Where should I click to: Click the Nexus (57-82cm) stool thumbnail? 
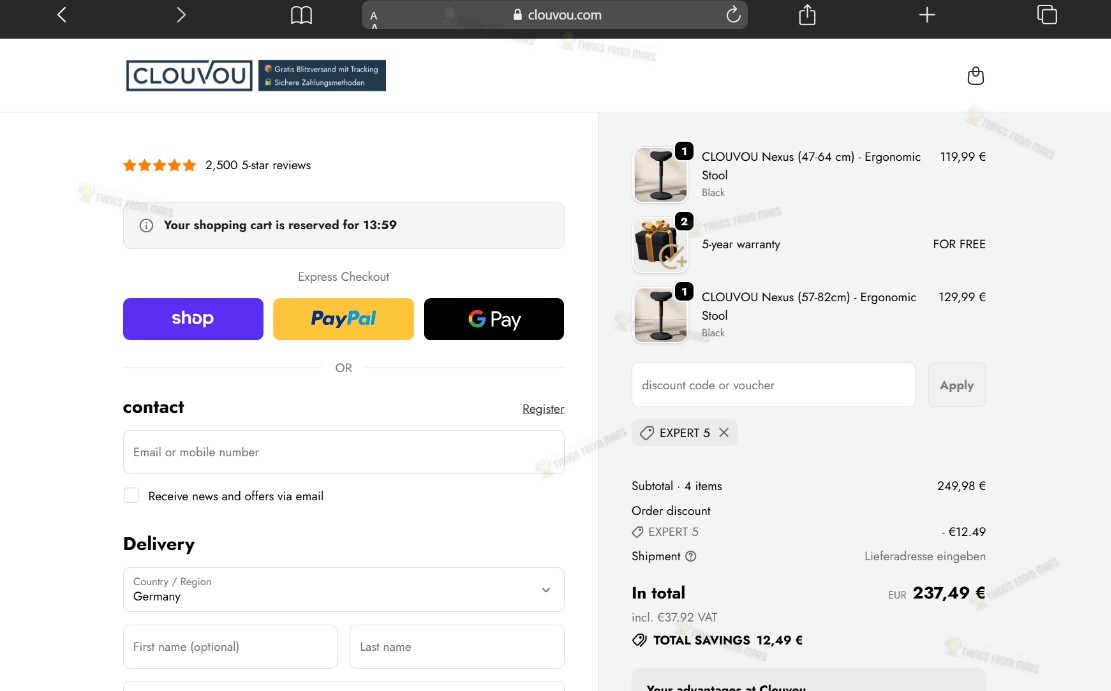point(660,315)
